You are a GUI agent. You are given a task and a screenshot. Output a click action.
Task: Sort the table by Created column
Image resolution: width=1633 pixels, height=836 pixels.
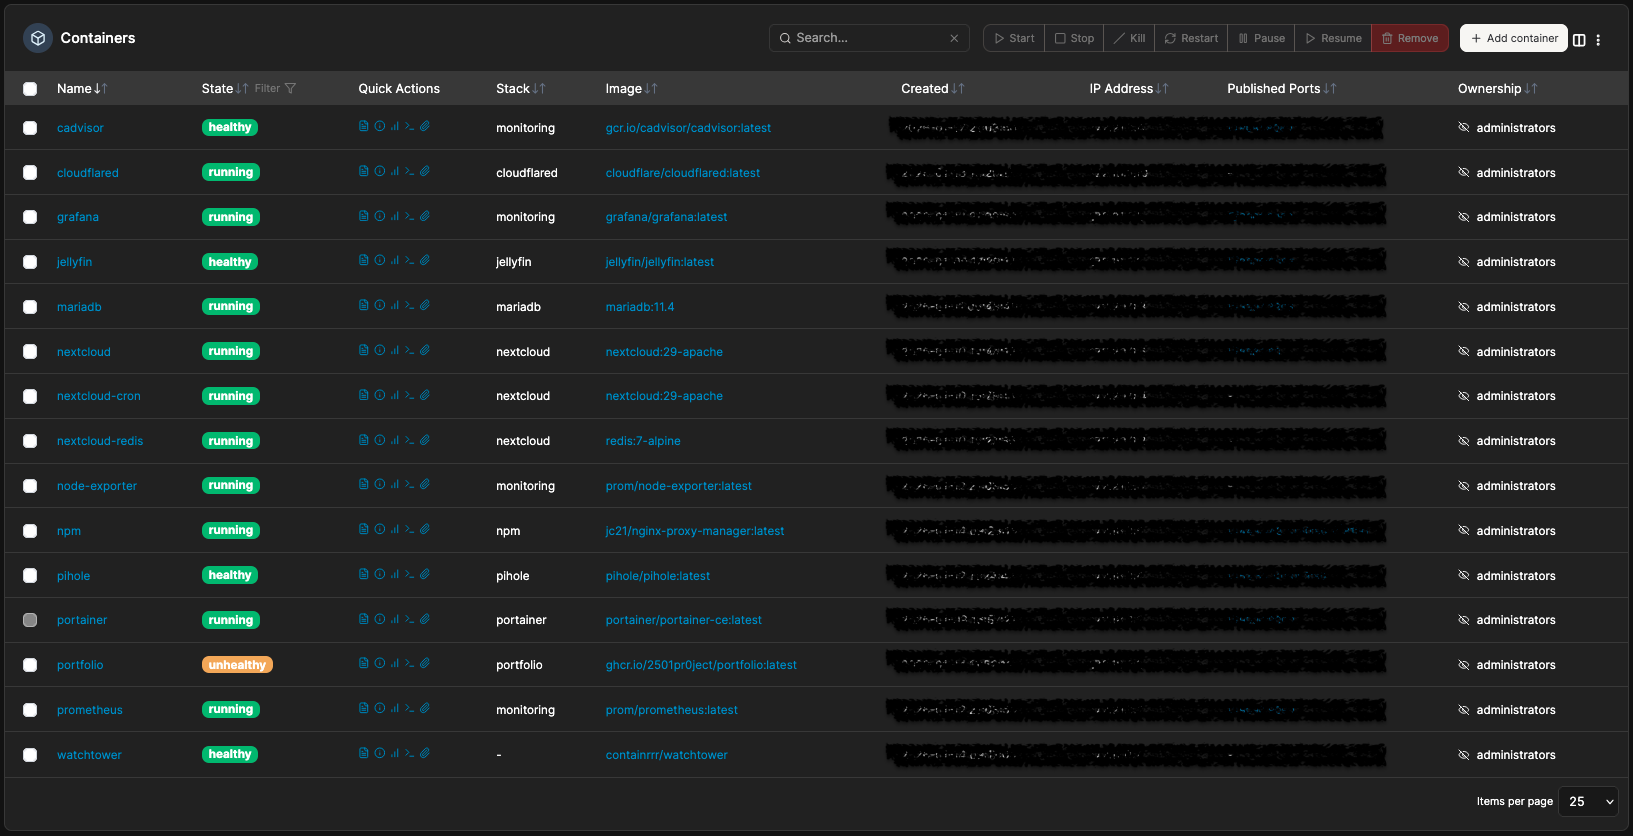pyautogui.click(x=932, y=88)
